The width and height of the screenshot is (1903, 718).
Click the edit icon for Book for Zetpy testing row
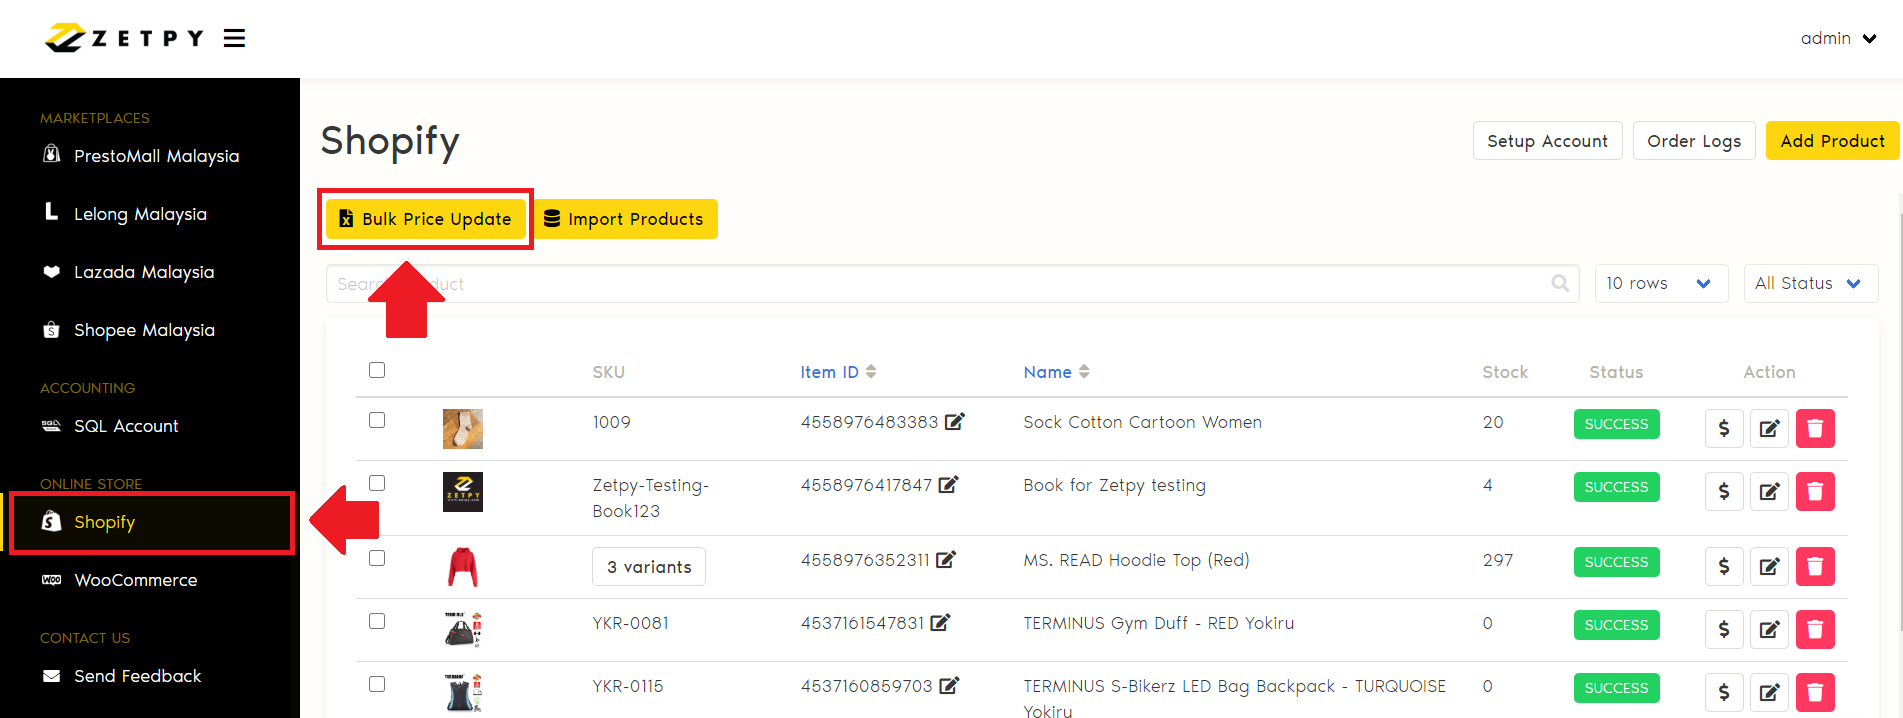click(x=1769, y=492)
